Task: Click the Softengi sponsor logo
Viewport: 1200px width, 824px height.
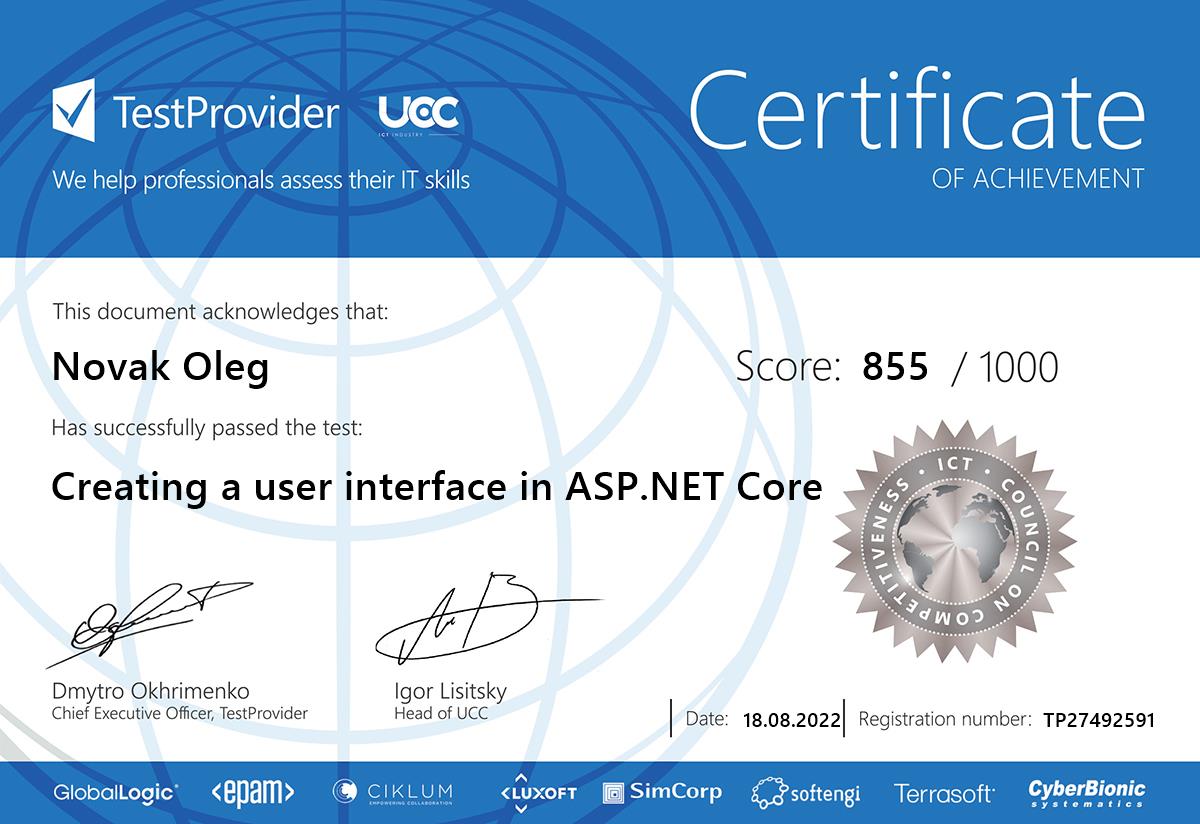Action: [x=805, y=794]
